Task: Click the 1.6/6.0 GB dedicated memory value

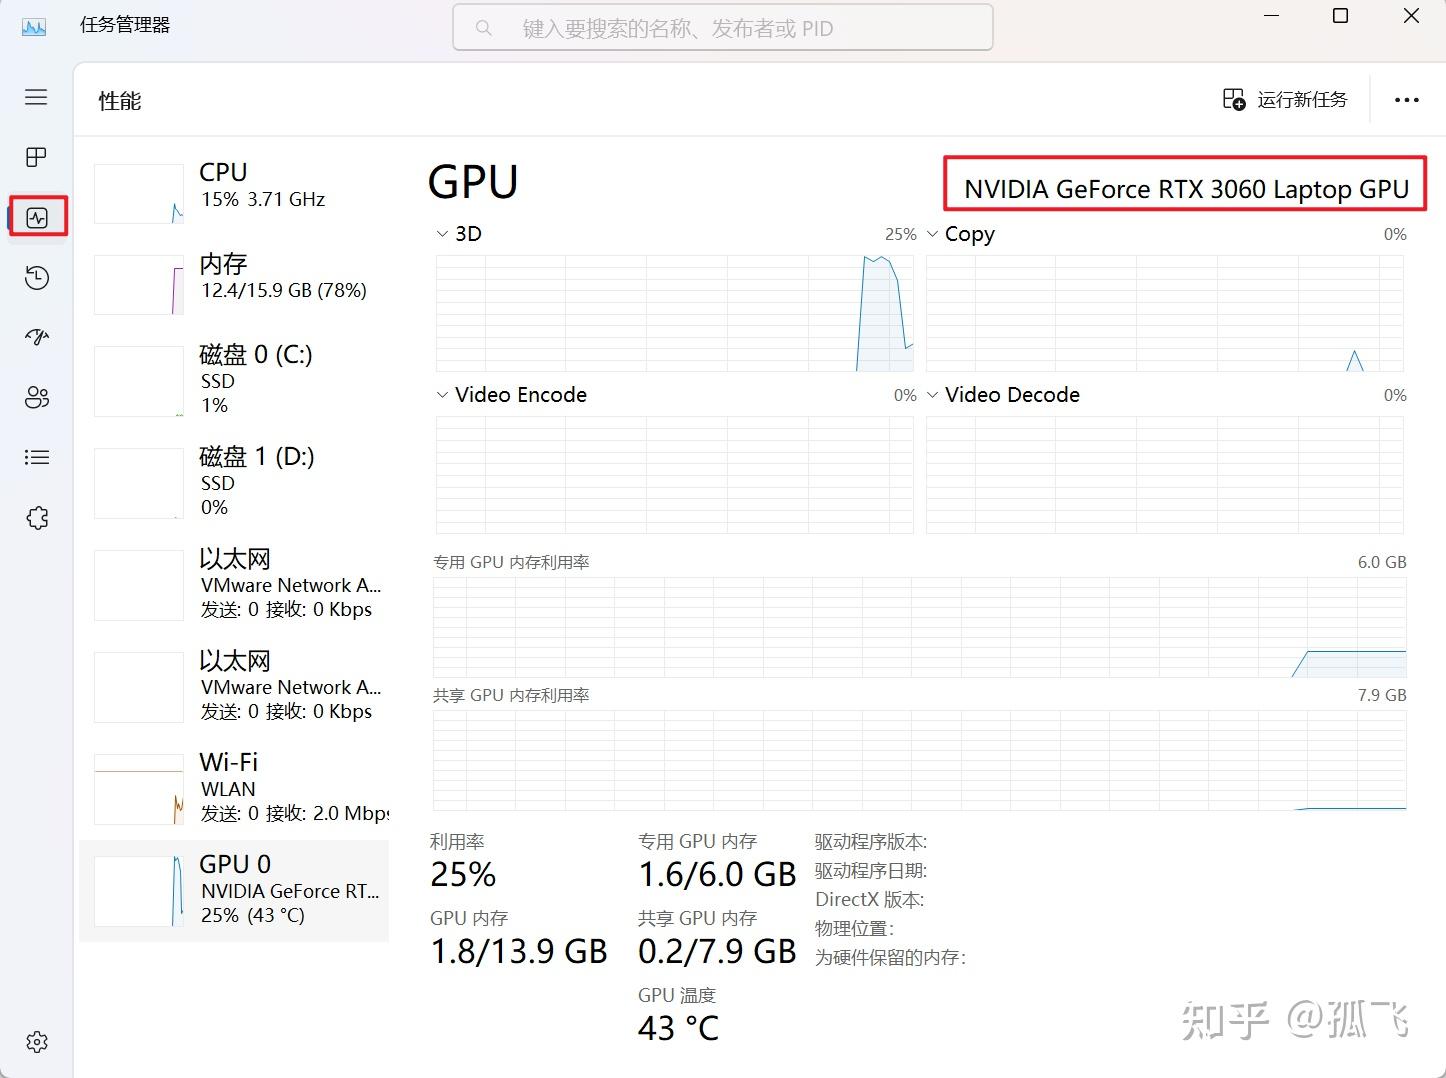Action: click(717, 875)
